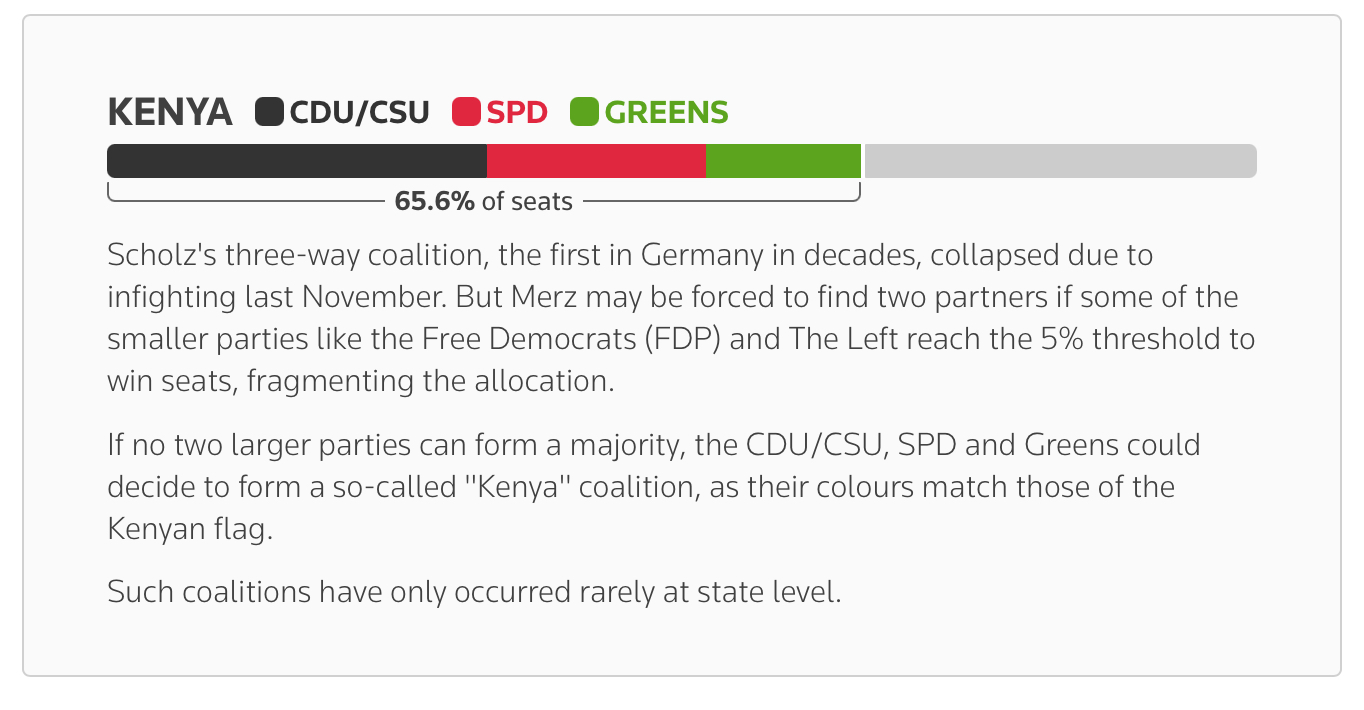Select the GREENS legend label

coord(666,112)
